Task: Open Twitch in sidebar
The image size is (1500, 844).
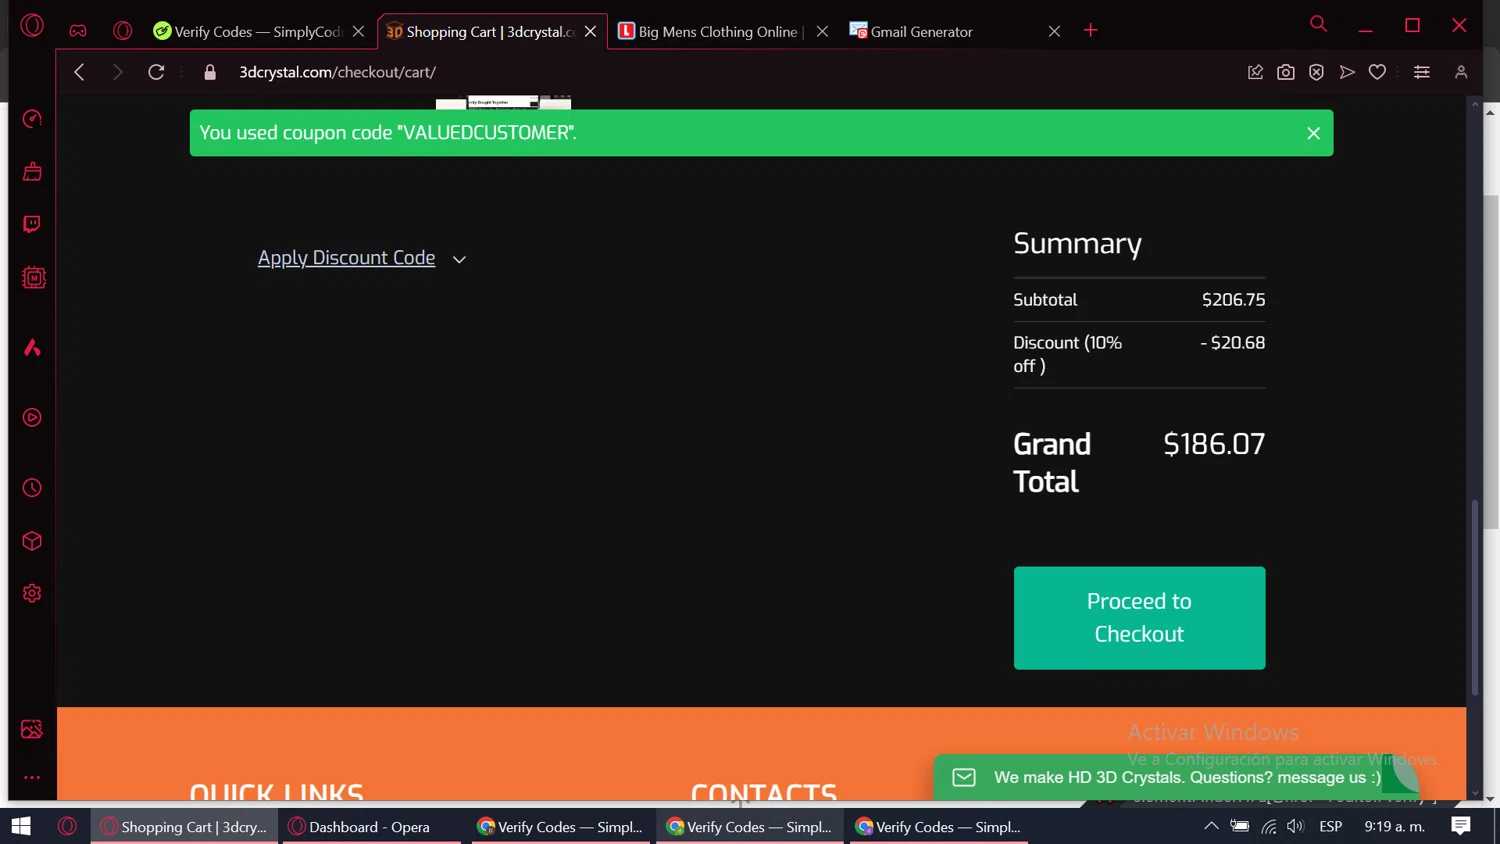Action: coord(32,224)
